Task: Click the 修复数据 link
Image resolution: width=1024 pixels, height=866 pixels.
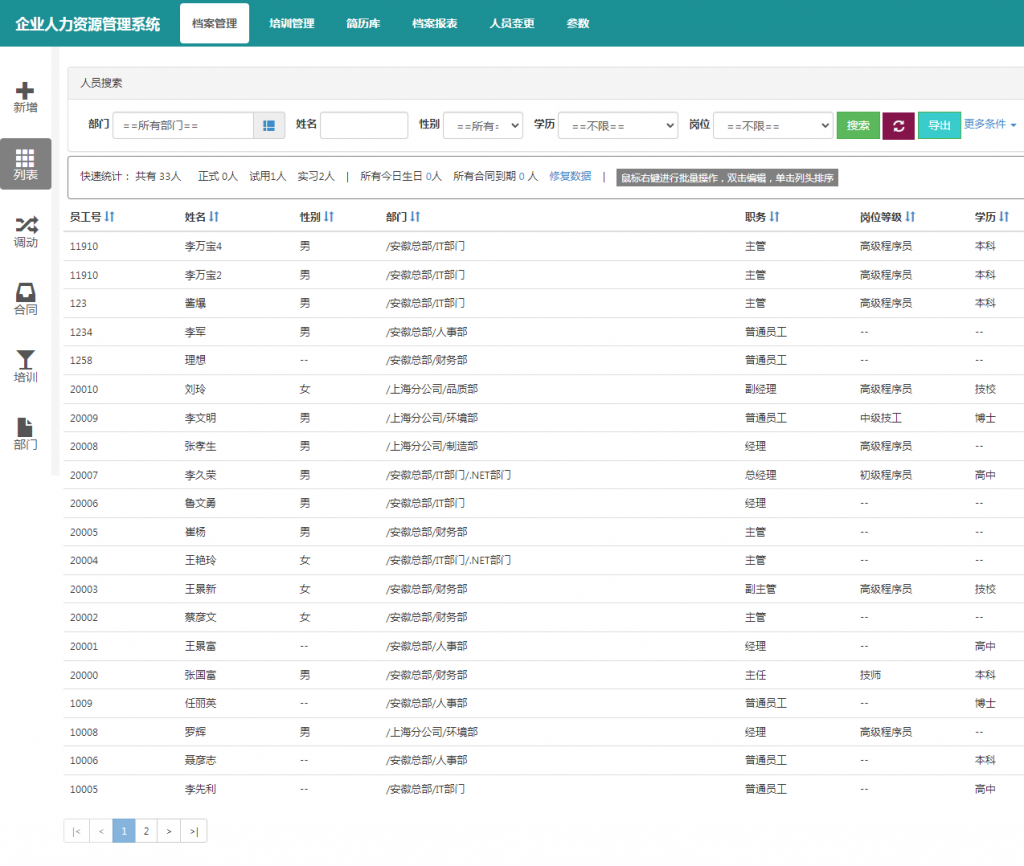Action: (570, 176)
